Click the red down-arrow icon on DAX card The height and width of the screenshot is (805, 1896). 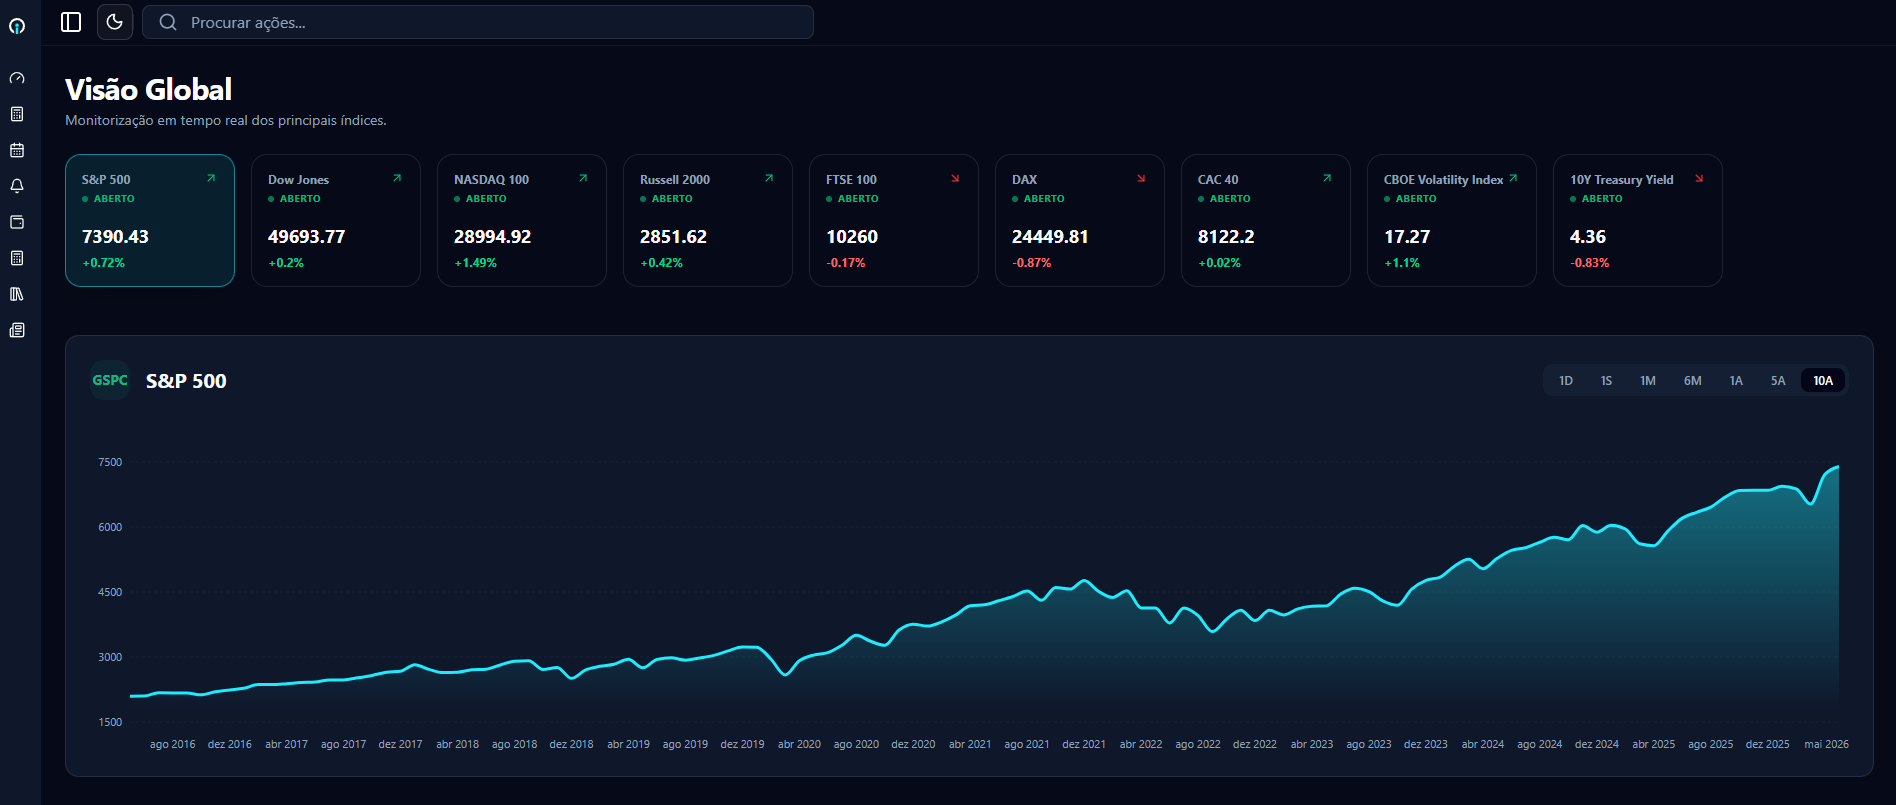1141,178
